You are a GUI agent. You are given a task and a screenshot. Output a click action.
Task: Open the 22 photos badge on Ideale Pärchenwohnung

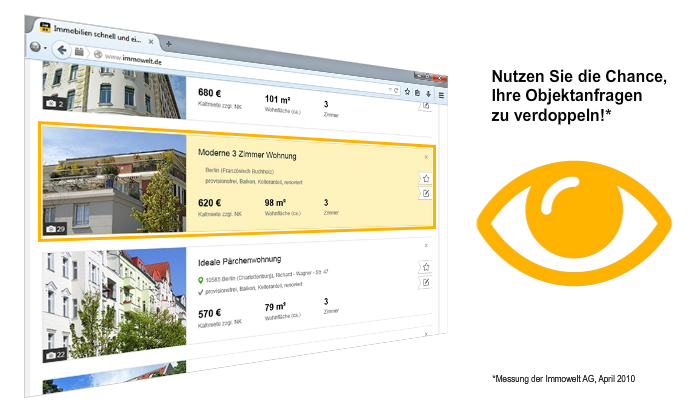(55, 355)
